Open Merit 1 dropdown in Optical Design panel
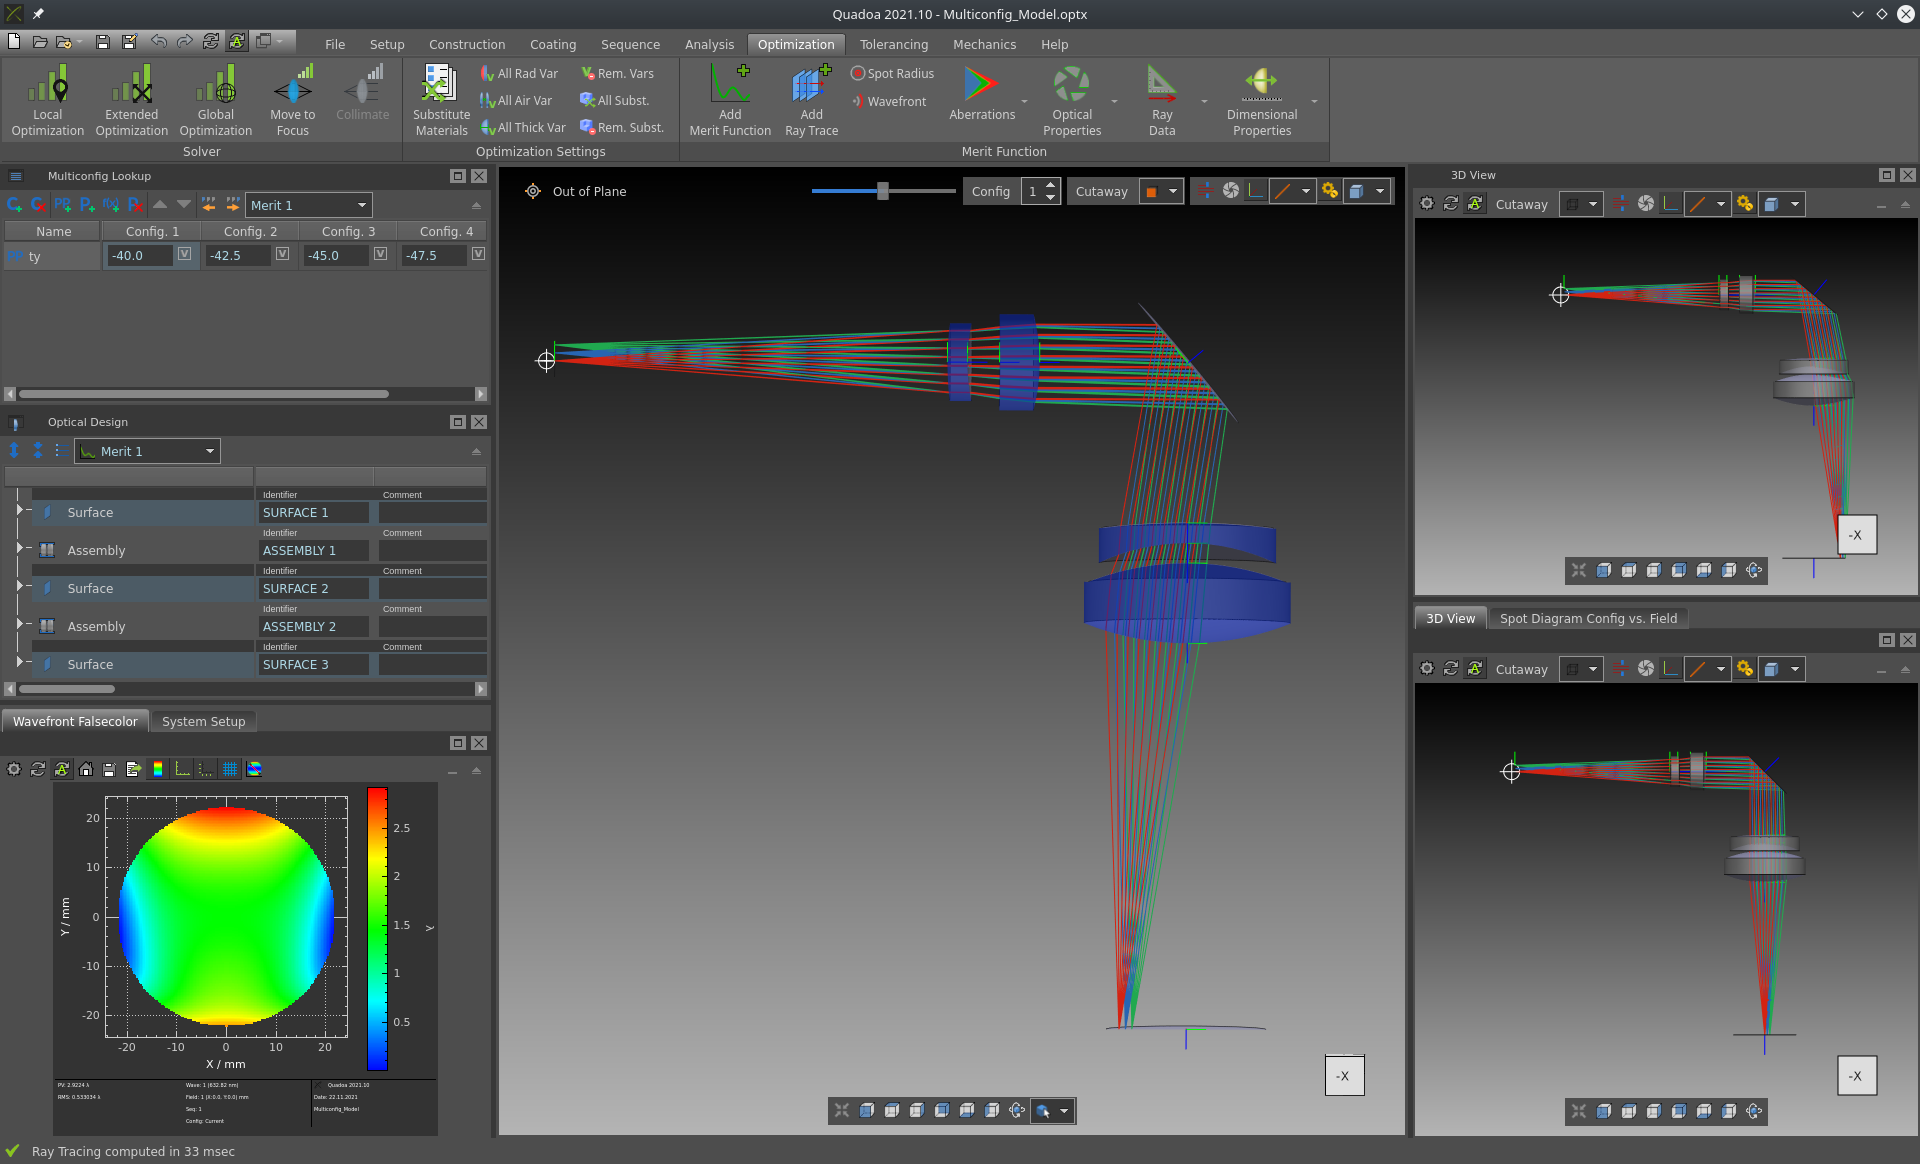 [148, 451]
